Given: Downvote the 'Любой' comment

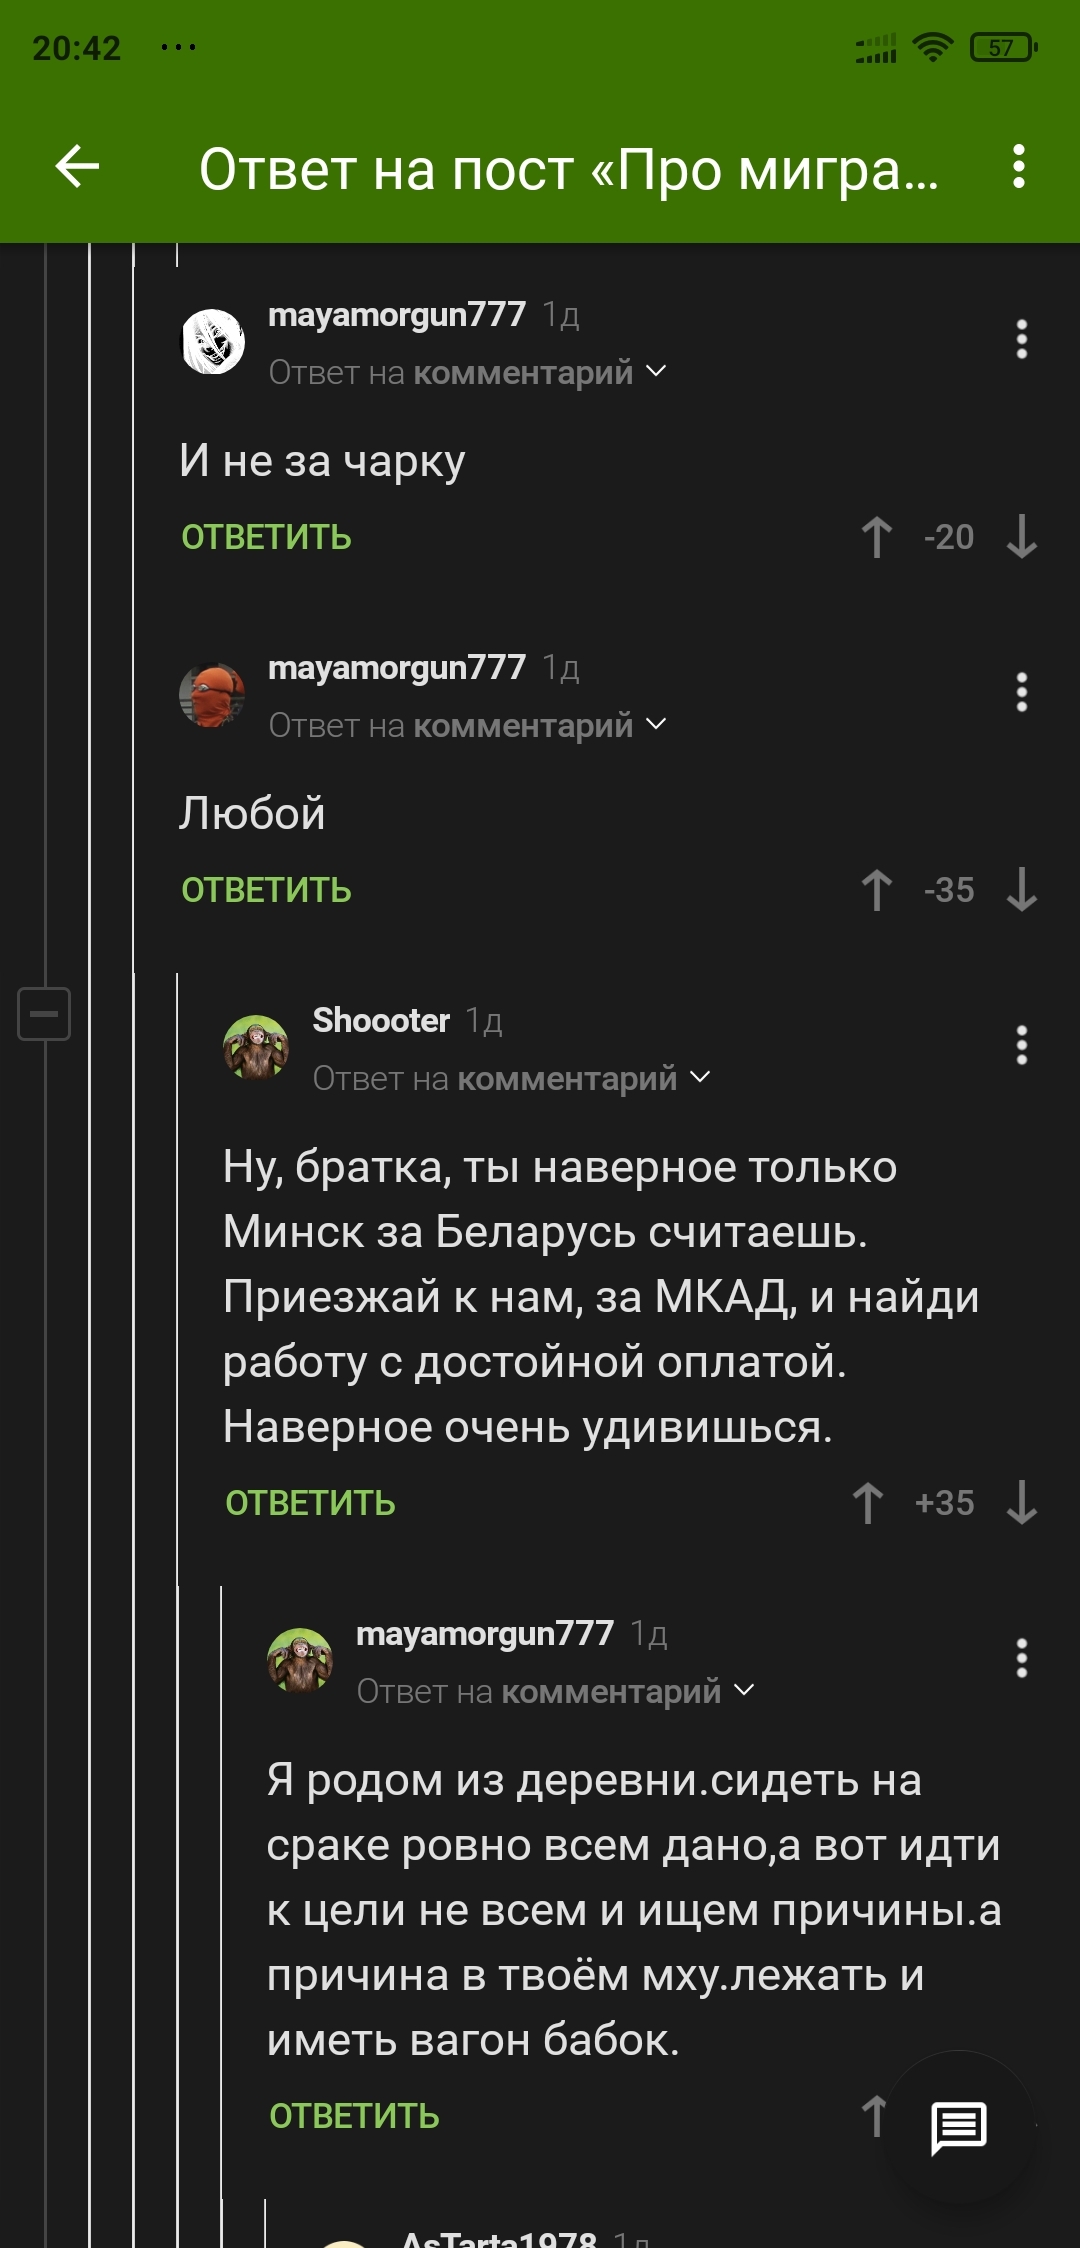Looking at the screenshot, I should [1021, 890].
